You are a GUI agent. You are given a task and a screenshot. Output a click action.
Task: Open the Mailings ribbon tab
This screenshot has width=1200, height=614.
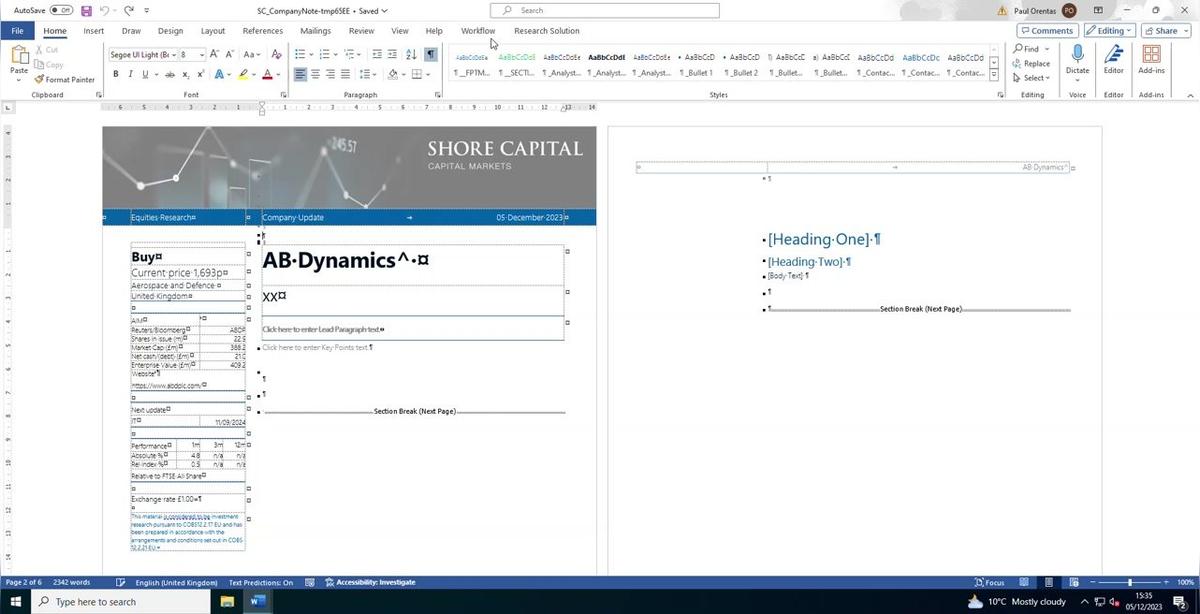315,31
